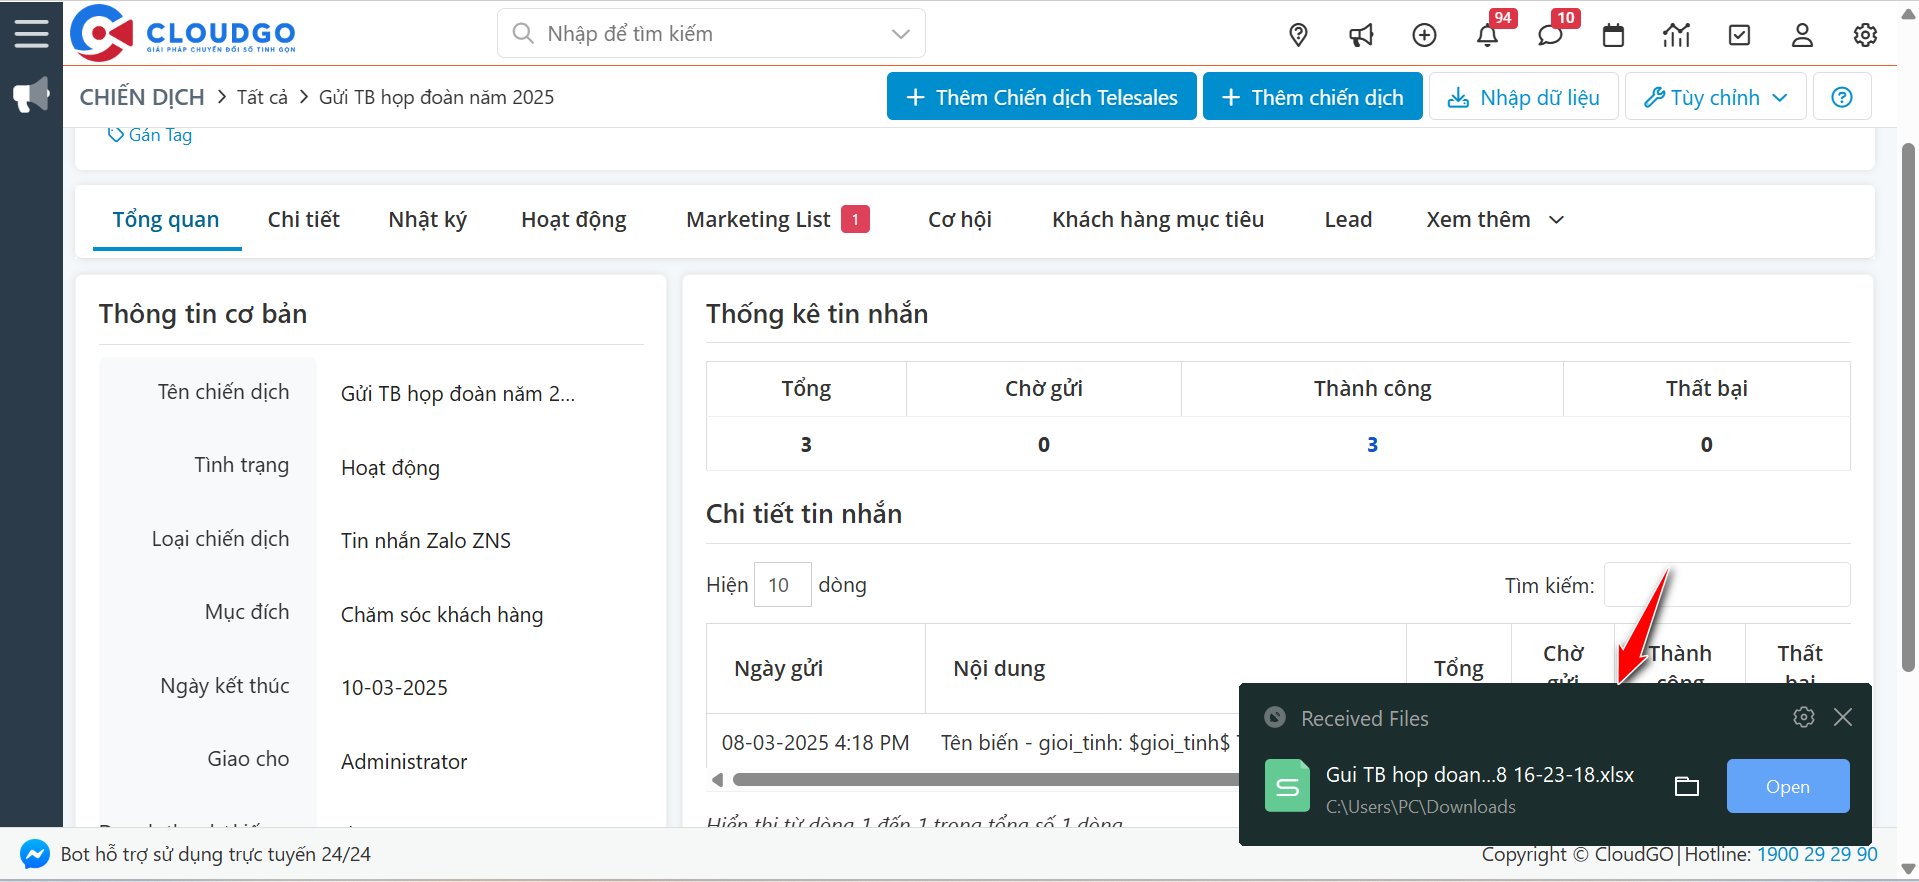This screenshot has width=1919, height=882.
Task: Click the Thành công count 3 link
Action: click(1372, 444)
